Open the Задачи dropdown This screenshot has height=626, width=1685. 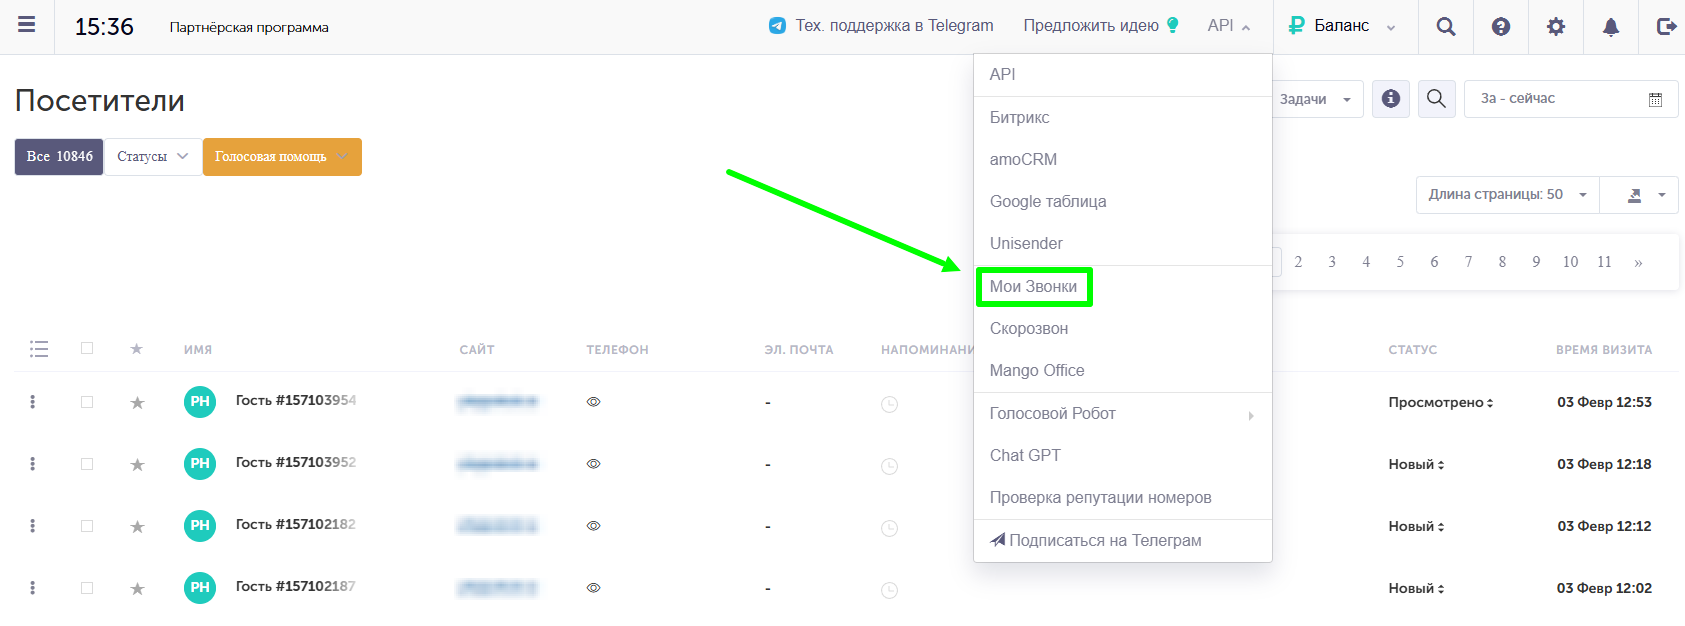click(x=1317, y=99)
